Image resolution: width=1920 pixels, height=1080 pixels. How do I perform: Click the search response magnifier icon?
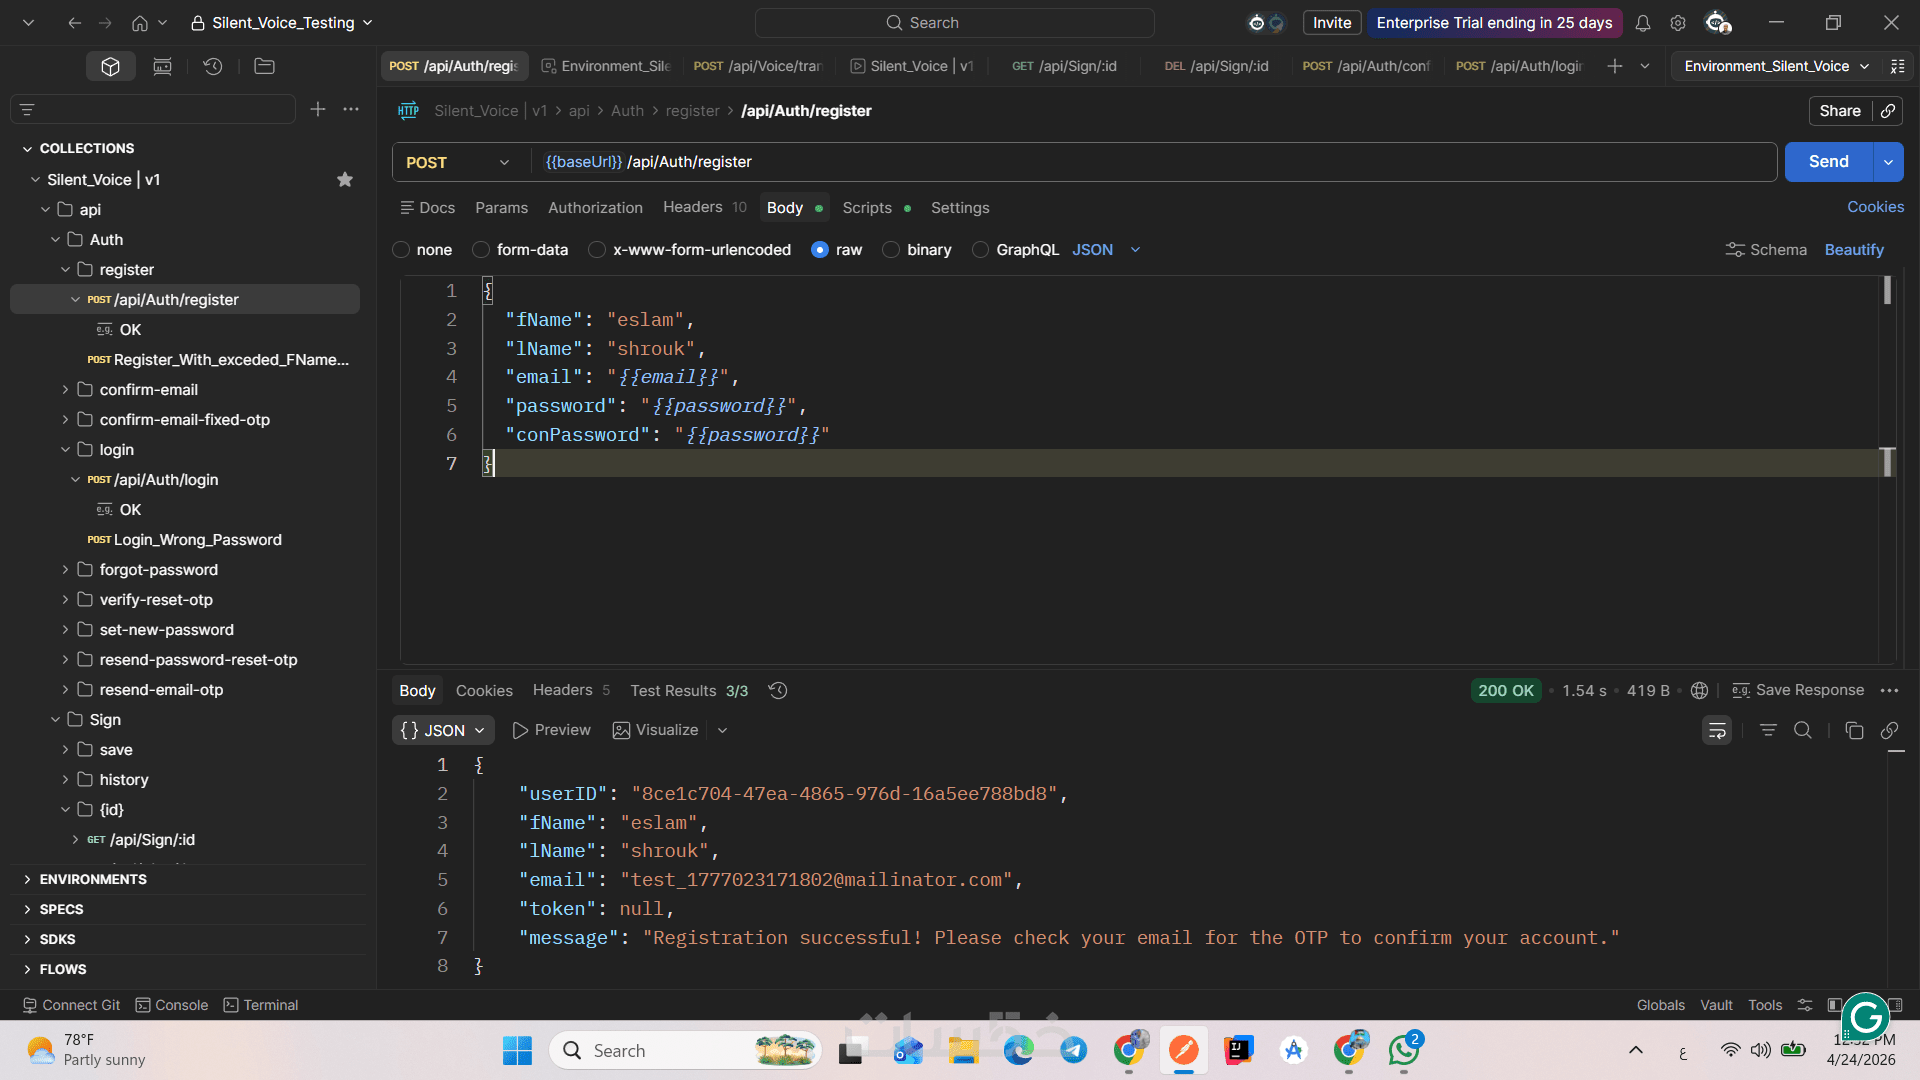pyautogui.click(x=1802, y=731)
